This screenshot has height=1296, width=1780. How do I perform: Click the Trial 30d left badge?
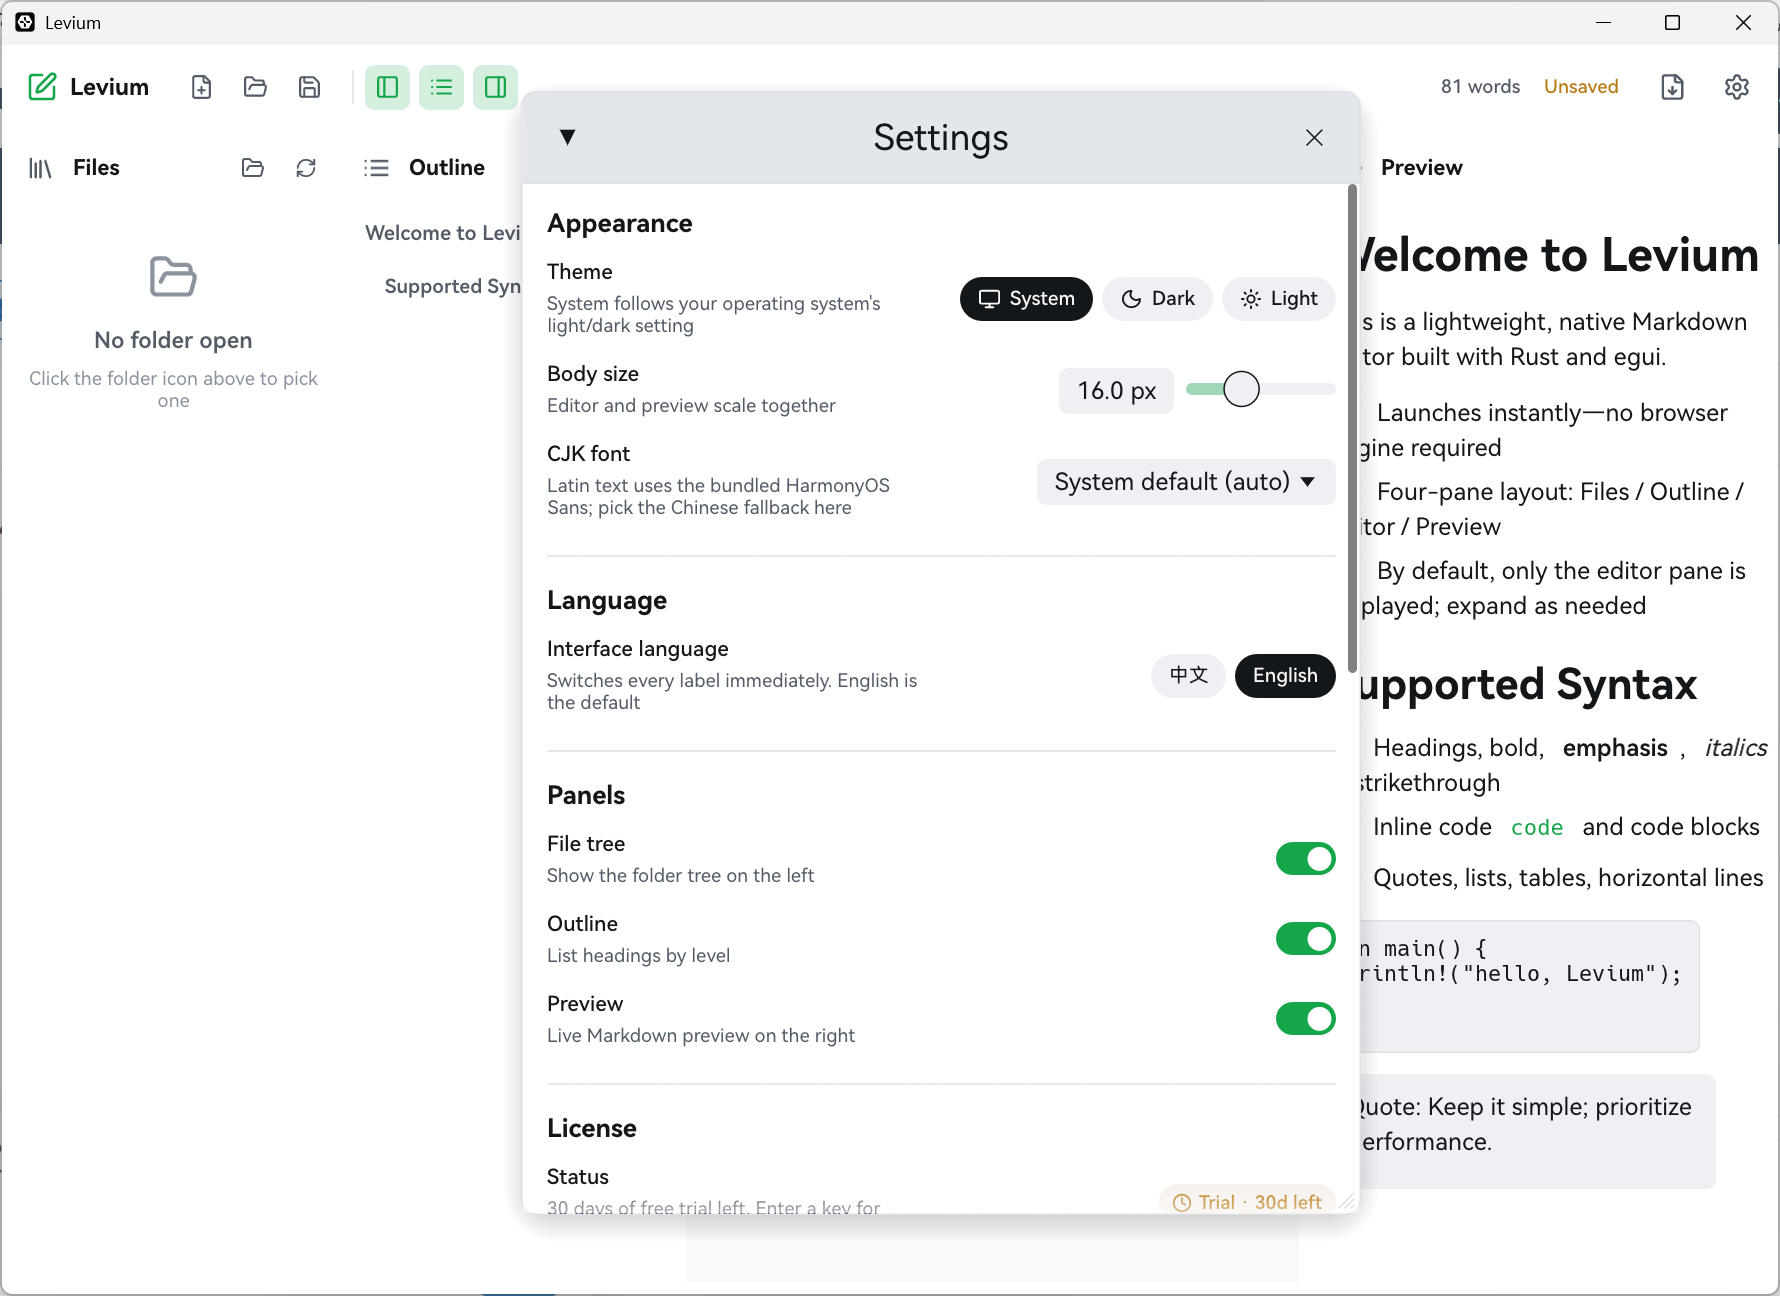[1247, 1201]
